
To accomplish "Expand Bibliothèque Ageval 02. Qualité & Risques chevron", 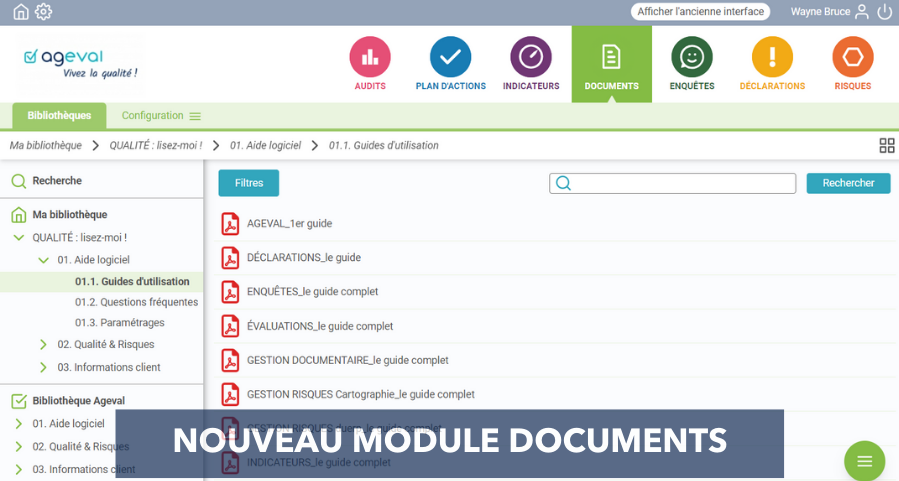I will click(18, 447).
